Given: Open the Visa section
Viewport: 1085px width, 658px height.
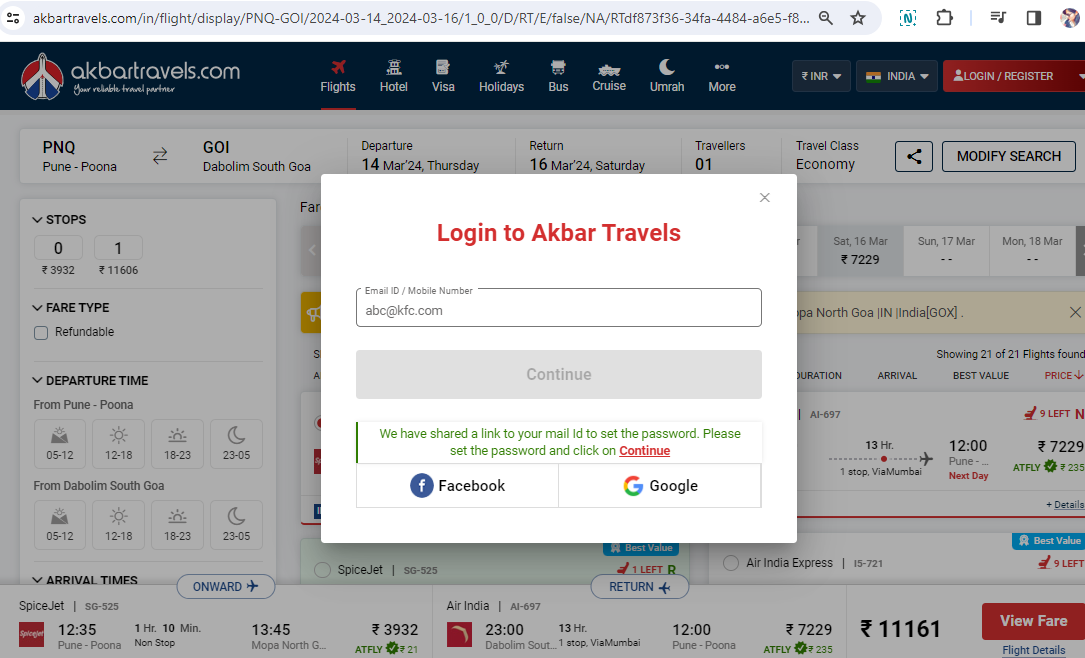Looking at the screenshot, I should (443, 76).
